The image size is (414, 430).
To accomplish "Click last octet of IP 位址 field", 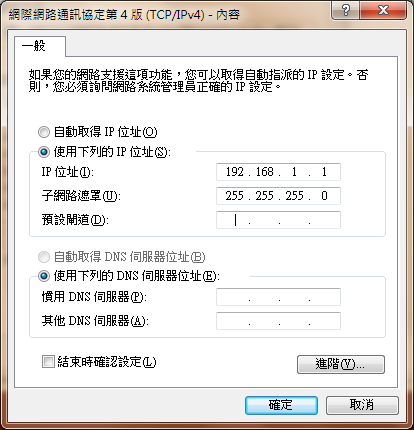I will point(324,172).
